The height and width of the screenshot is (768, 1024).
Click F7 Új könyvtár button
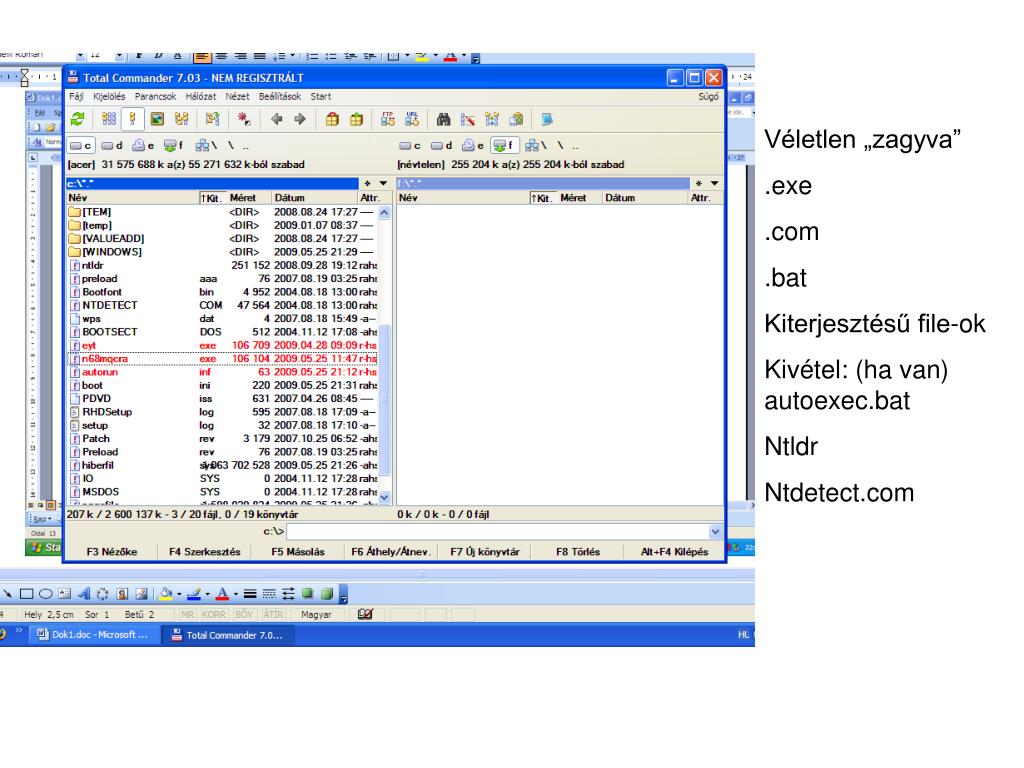(485, 551)
